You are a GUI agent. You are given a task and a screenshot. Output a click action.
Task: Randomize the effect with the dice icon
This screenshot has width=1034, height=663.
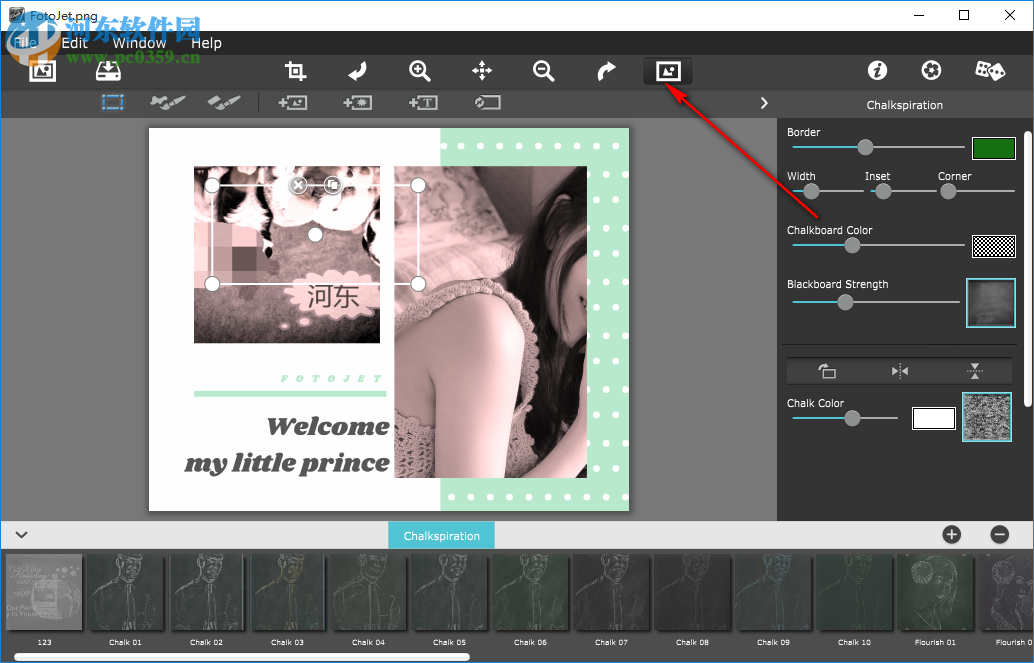pos(989,70)
